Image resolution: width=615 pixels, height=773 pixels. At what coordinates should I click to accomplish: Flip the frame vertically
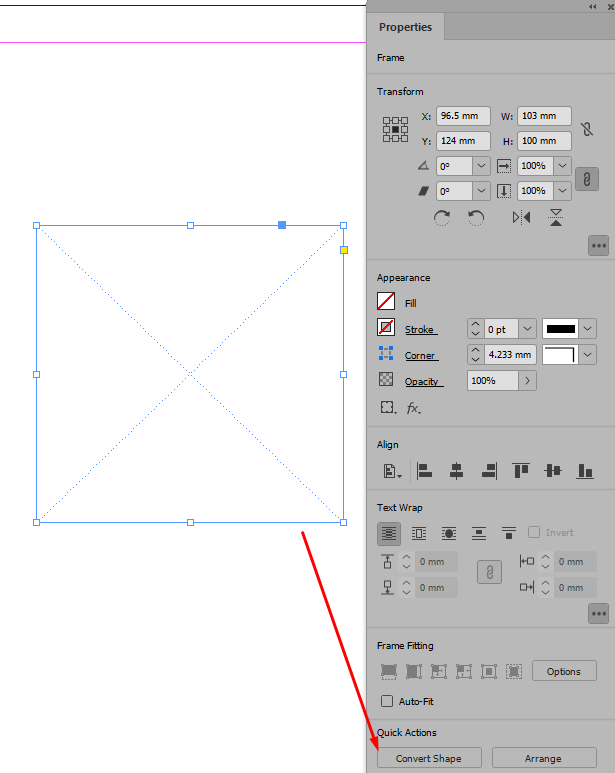coord(556,217)
